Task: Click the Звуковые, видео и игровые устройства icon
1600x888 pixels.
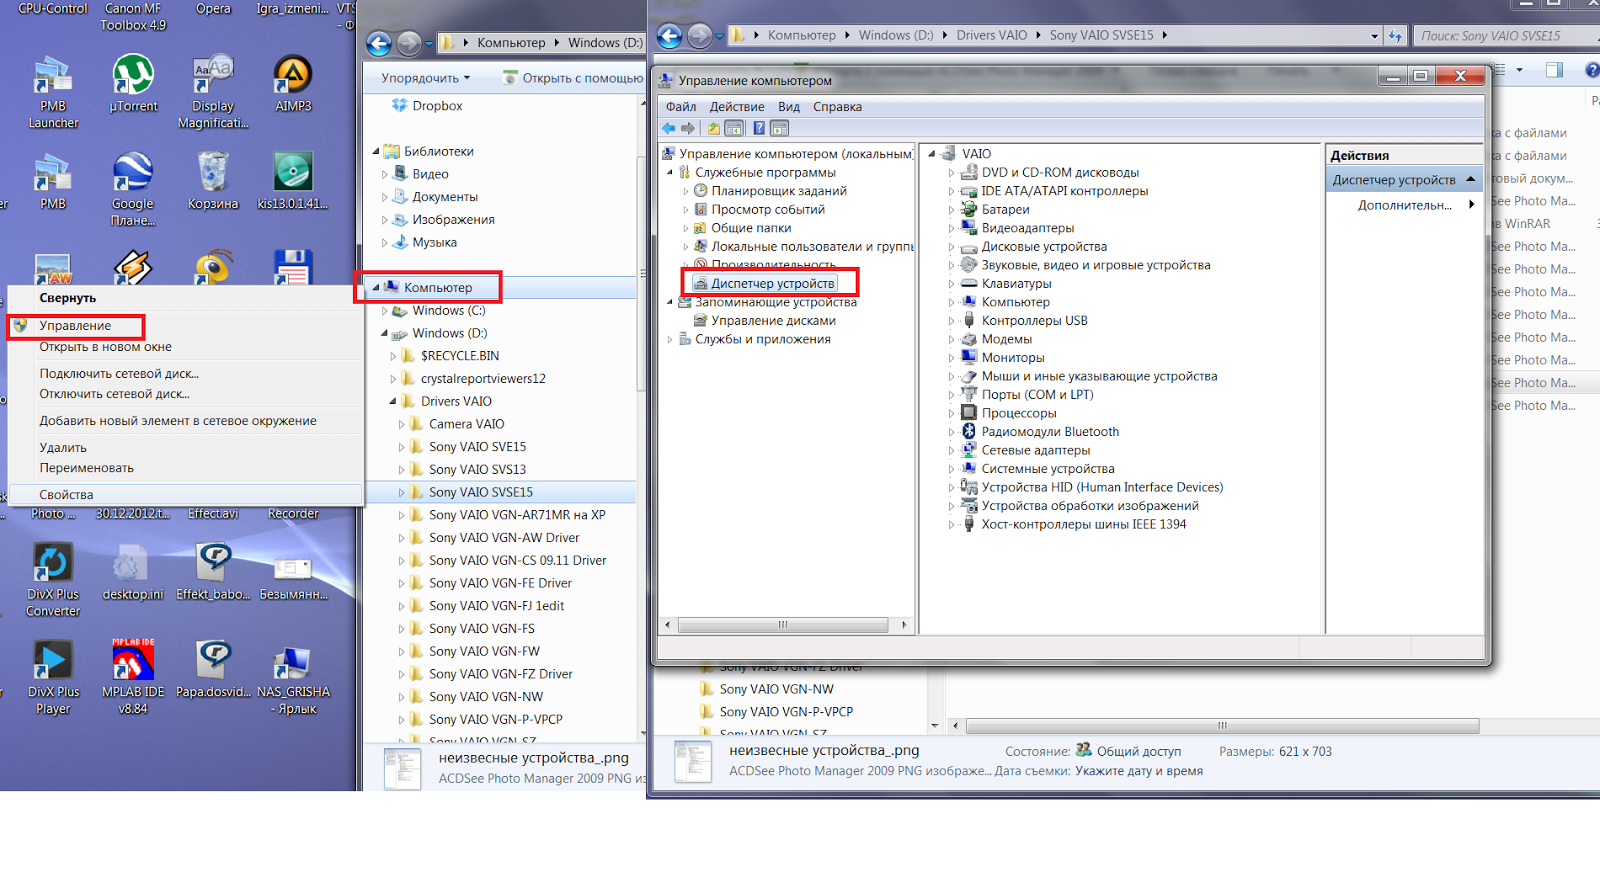Action: point(968,265)
